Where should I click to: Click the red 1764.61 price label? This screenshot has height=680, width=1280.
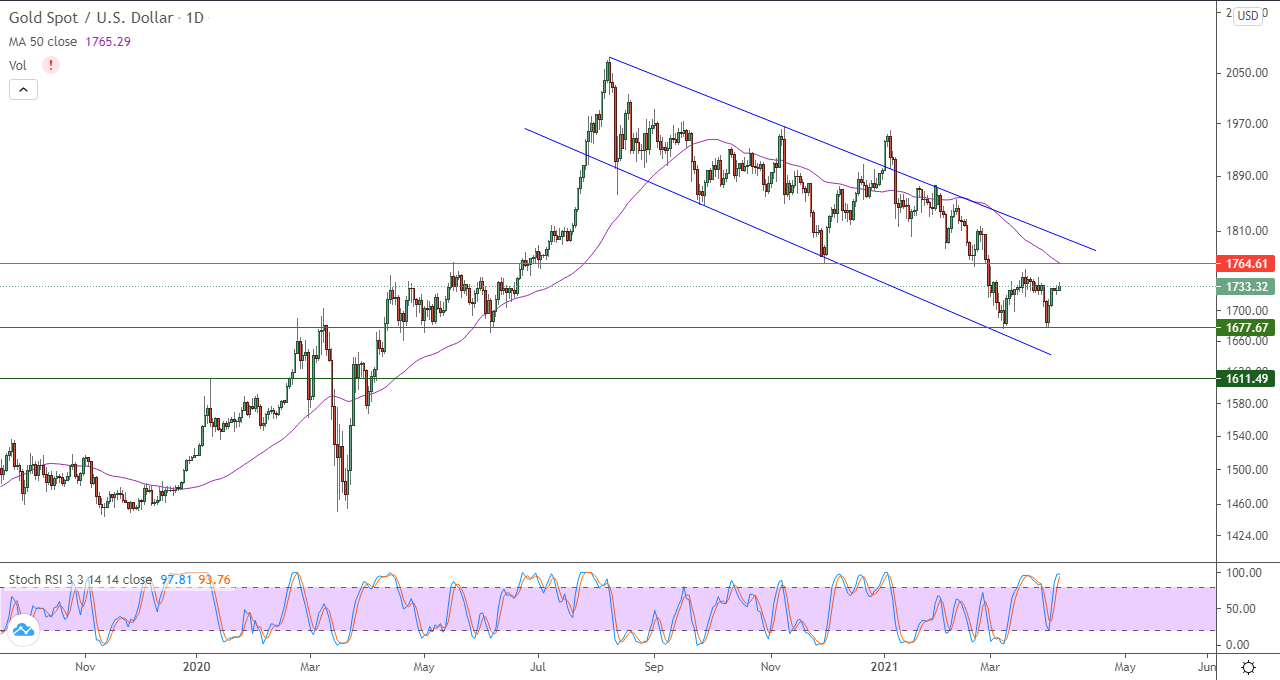click(1245, 264)
